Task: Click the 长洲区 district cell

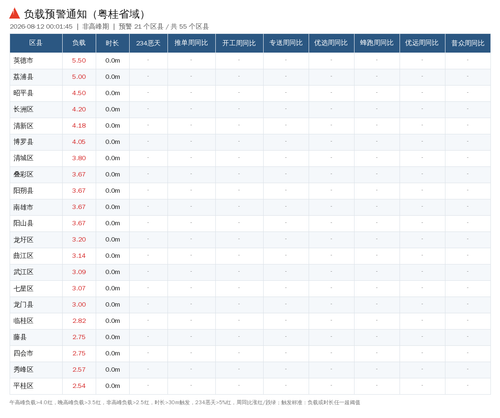Action: coord(23,109)
